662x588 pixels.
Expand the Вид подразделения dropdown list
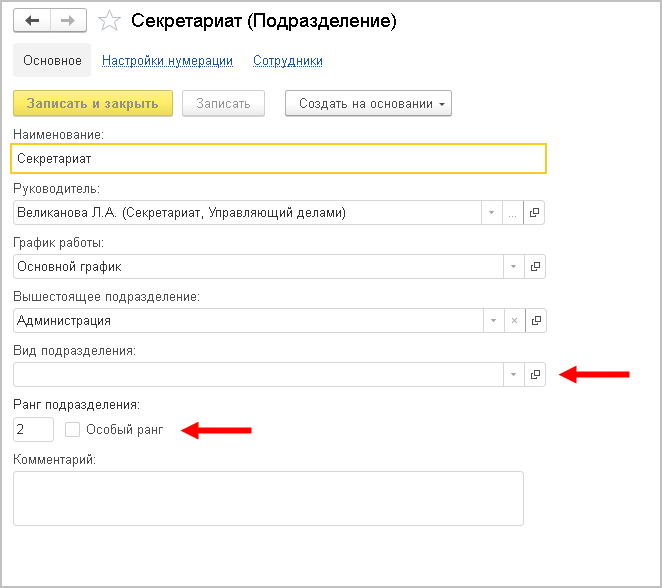(513, 375)
